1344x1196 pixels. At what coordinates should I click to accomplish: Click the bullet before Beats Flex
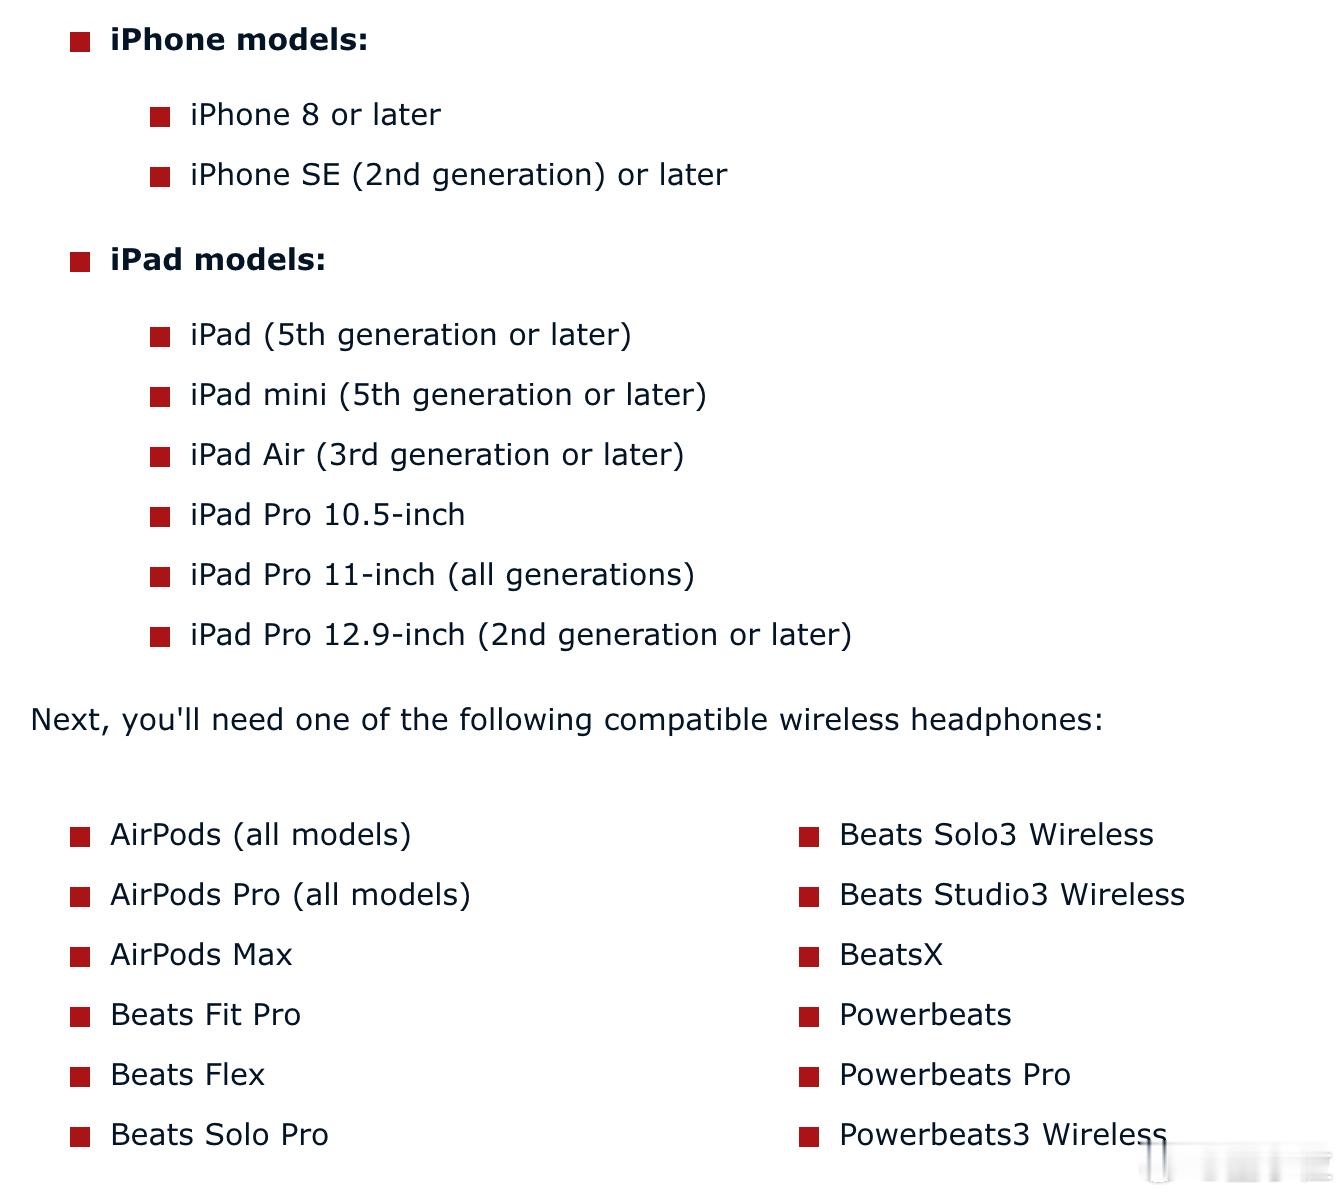(80, 1077)
